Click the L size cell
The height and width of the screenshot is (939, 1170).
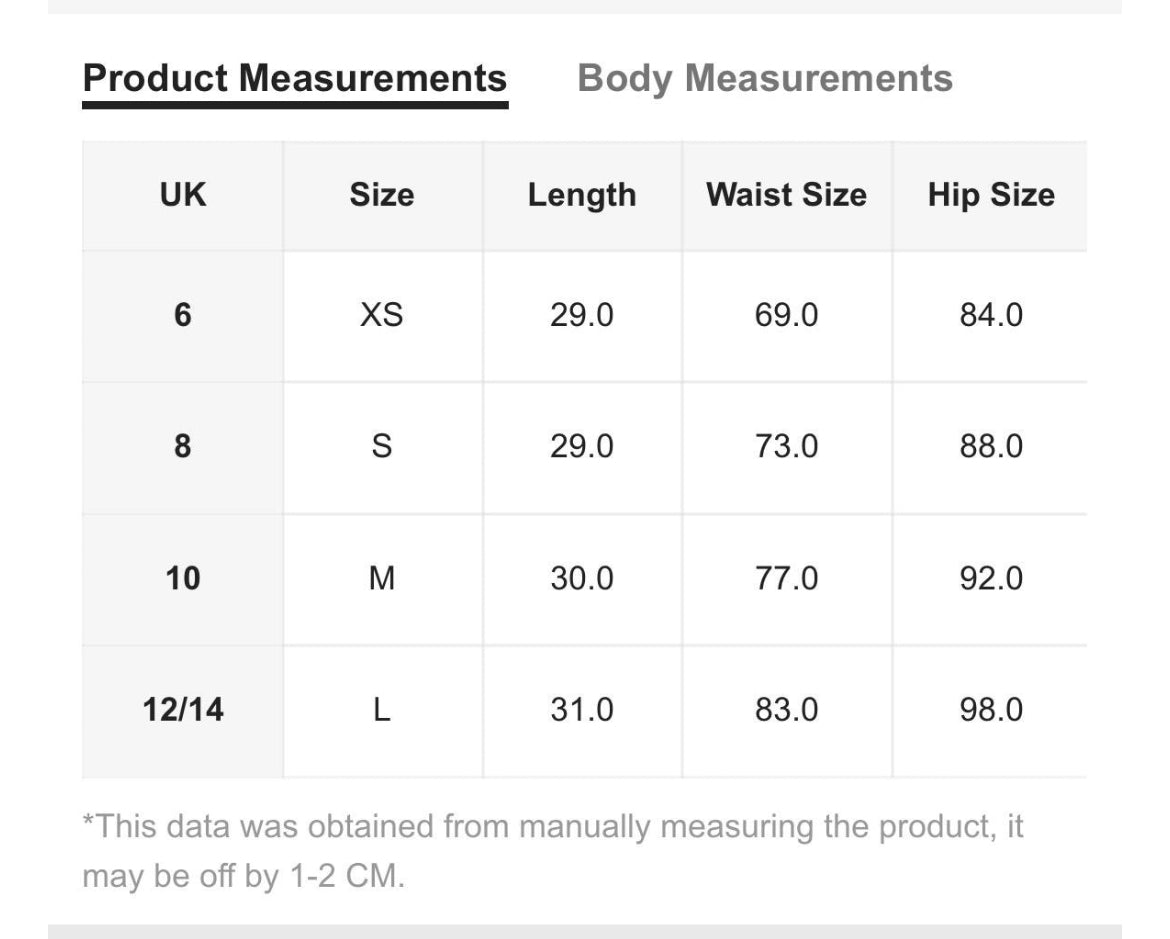[x=382, y=710]
